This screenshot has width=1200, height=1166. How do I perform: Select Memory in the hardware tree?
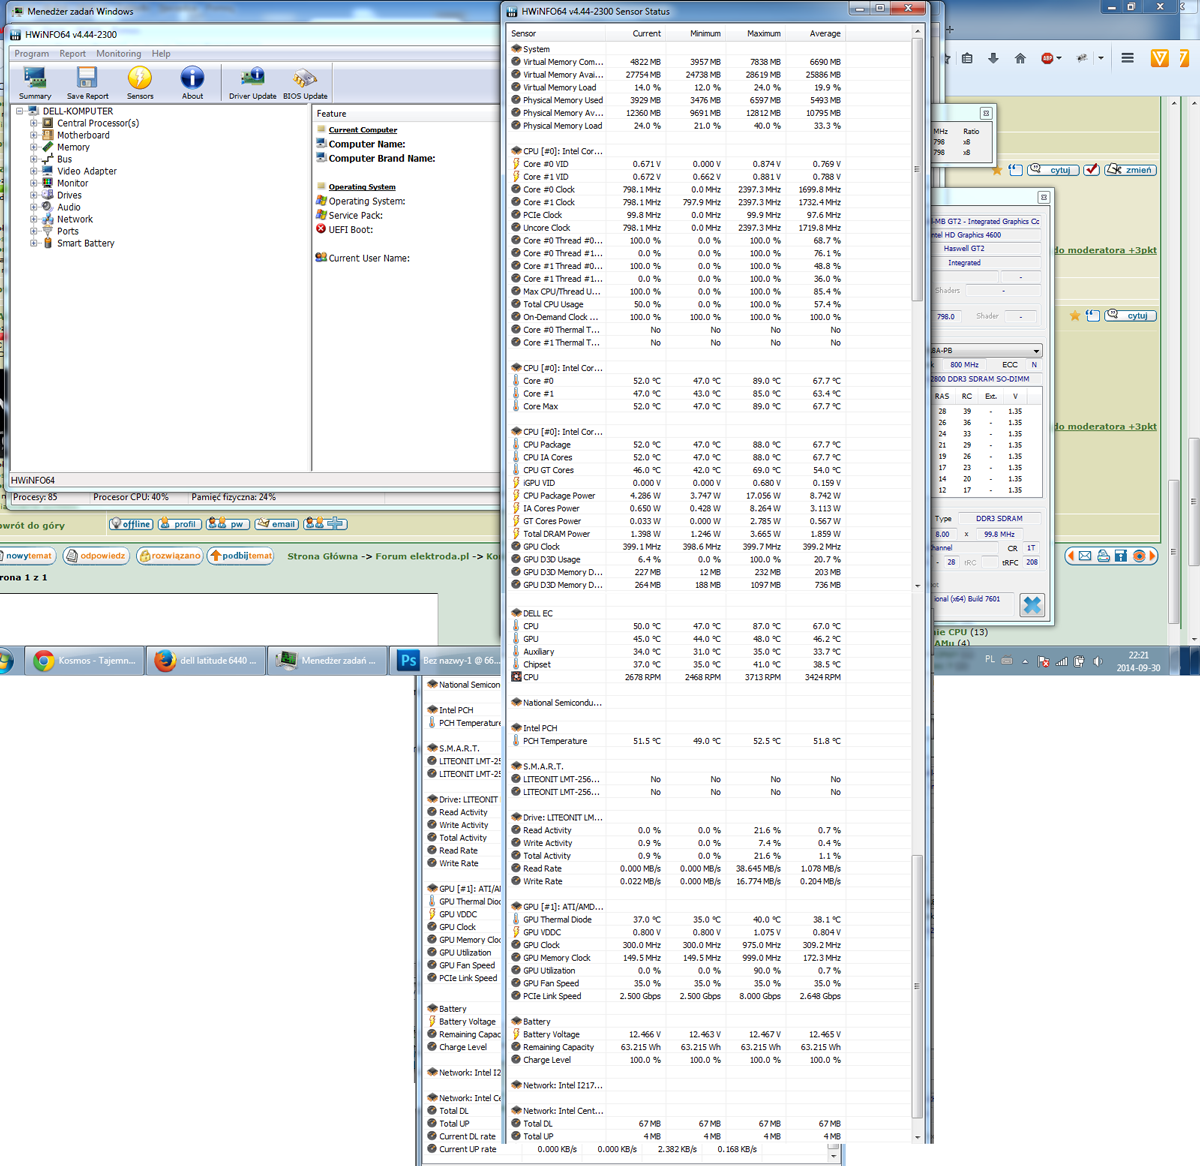pos(73,147)
